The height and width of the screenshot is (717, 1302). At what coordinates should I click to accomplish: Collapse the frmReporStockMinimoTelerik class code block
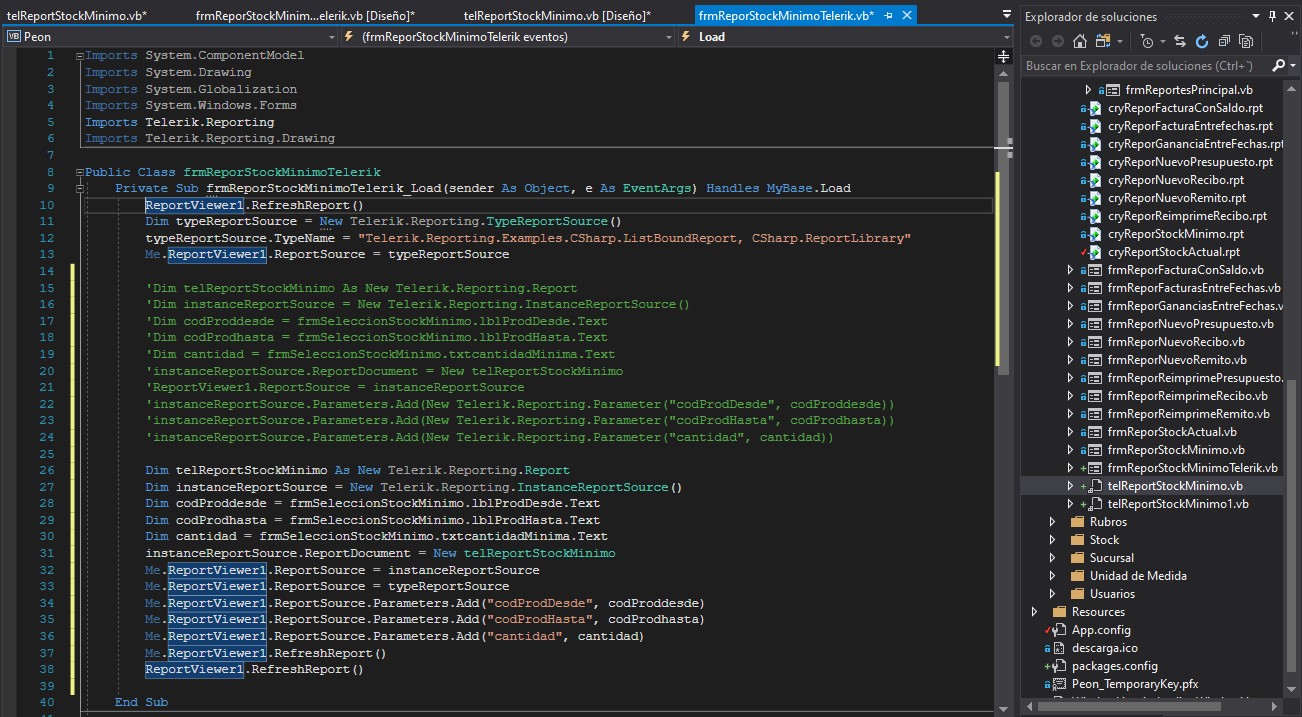(x=79, y=172)
